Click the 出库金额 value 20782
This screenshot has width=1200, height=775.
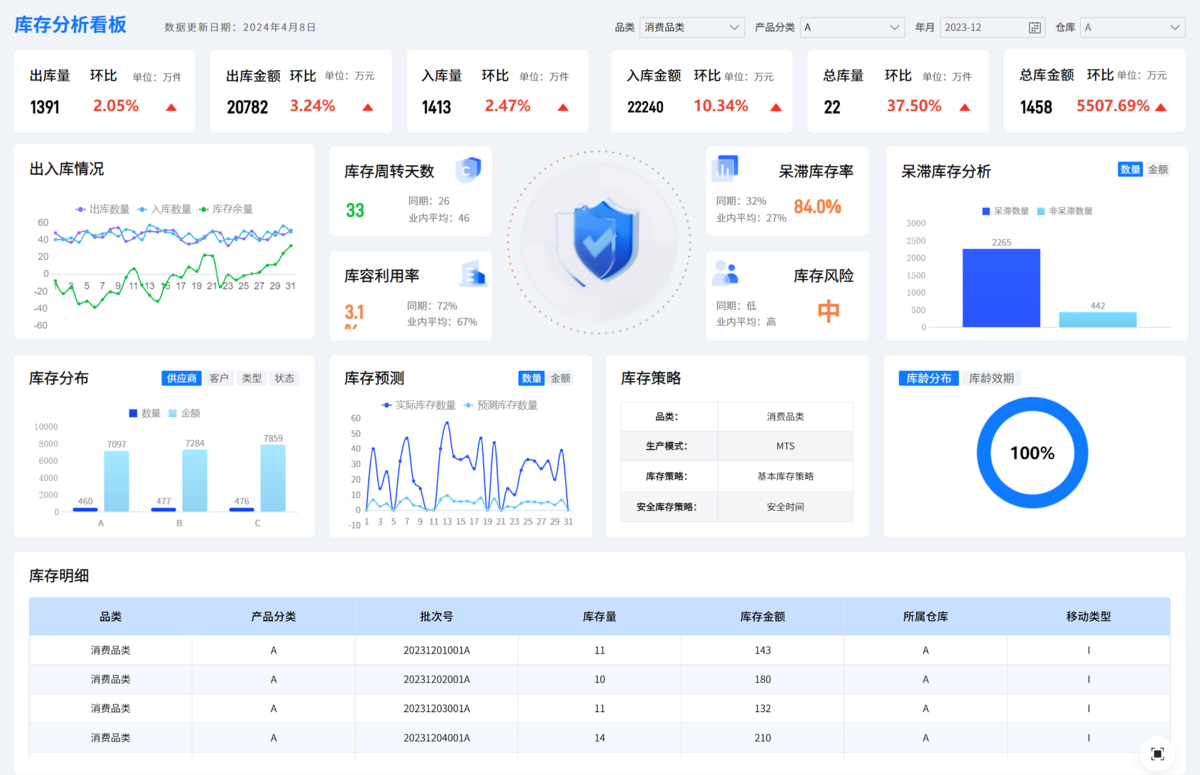click(247, 107)
